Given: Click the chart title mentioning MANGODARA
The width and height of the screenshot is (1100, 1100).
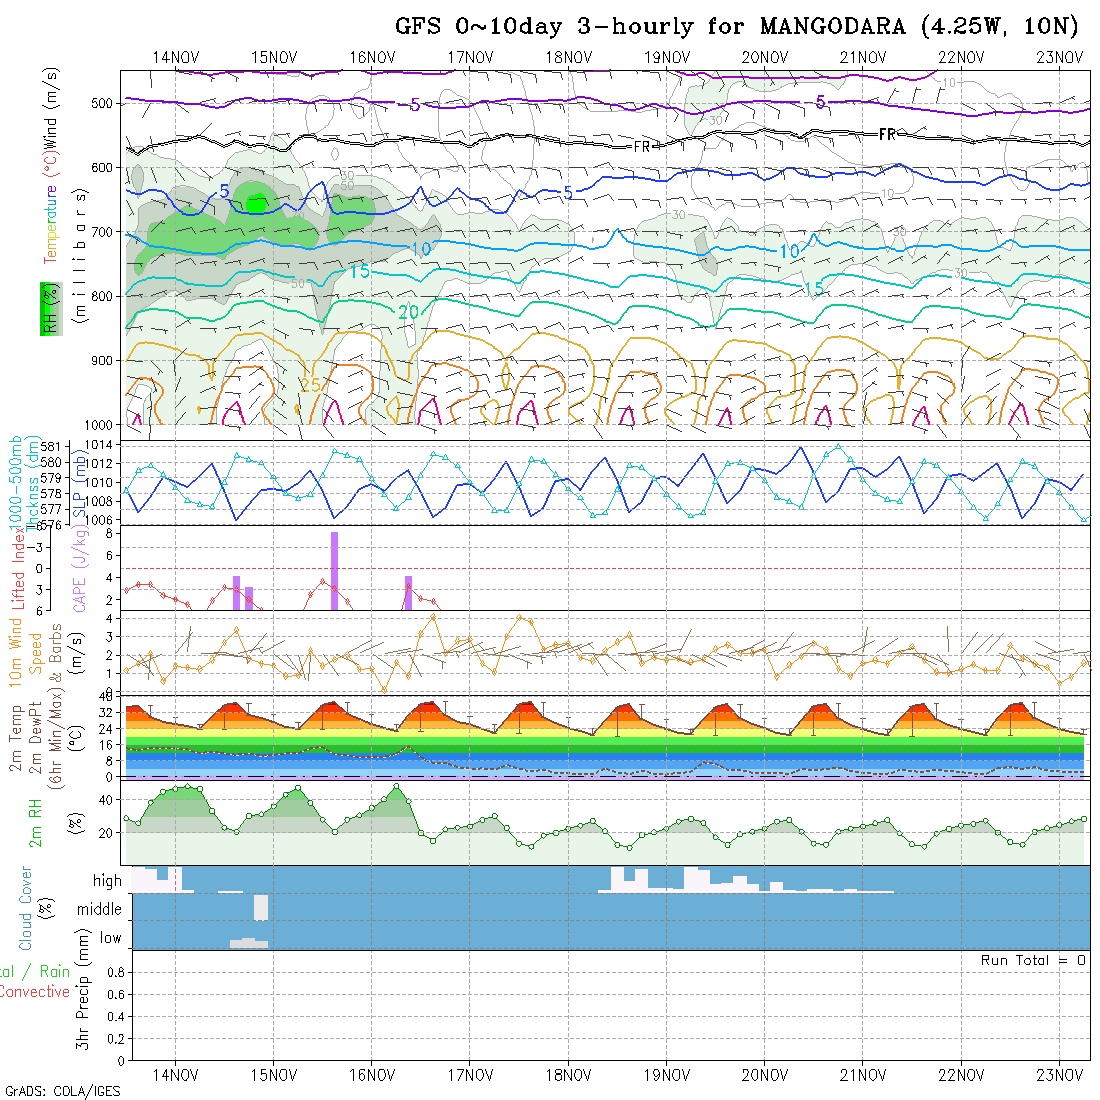Looking at the screenshot, I should (x=738, y=27).
